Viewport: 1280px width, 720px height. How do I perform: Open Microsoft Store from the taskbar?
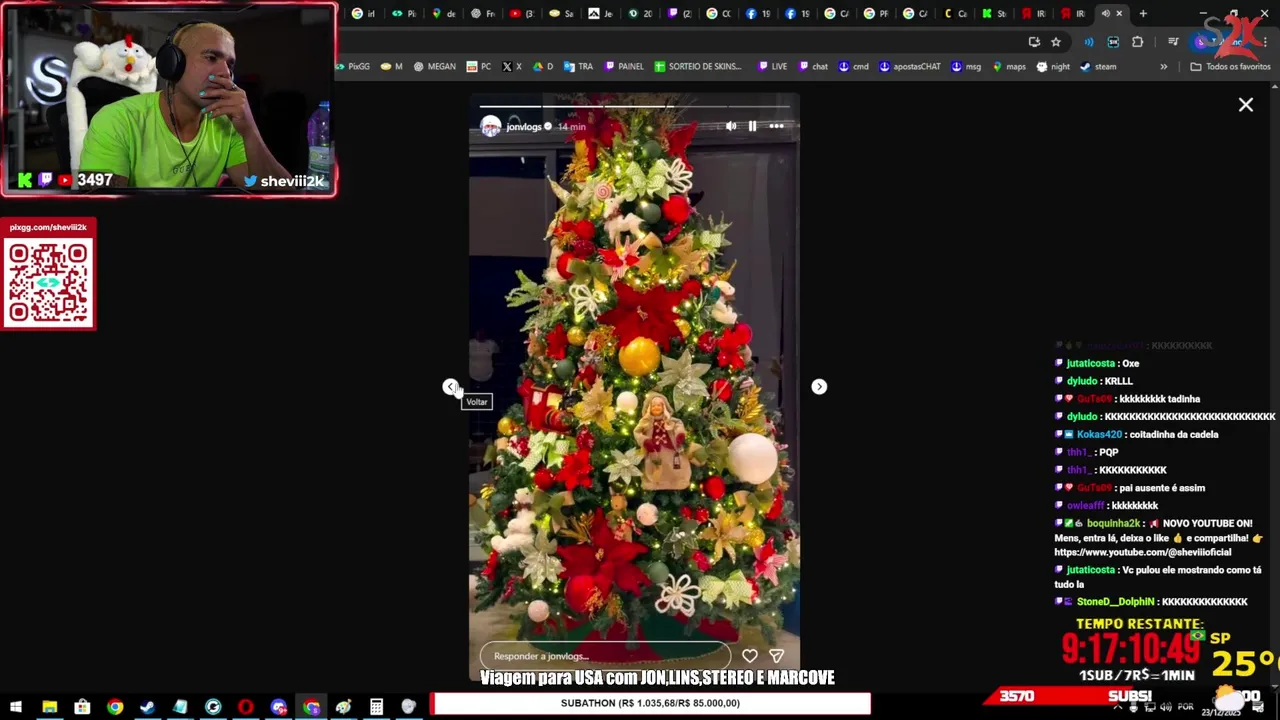[x=82, y=707]
